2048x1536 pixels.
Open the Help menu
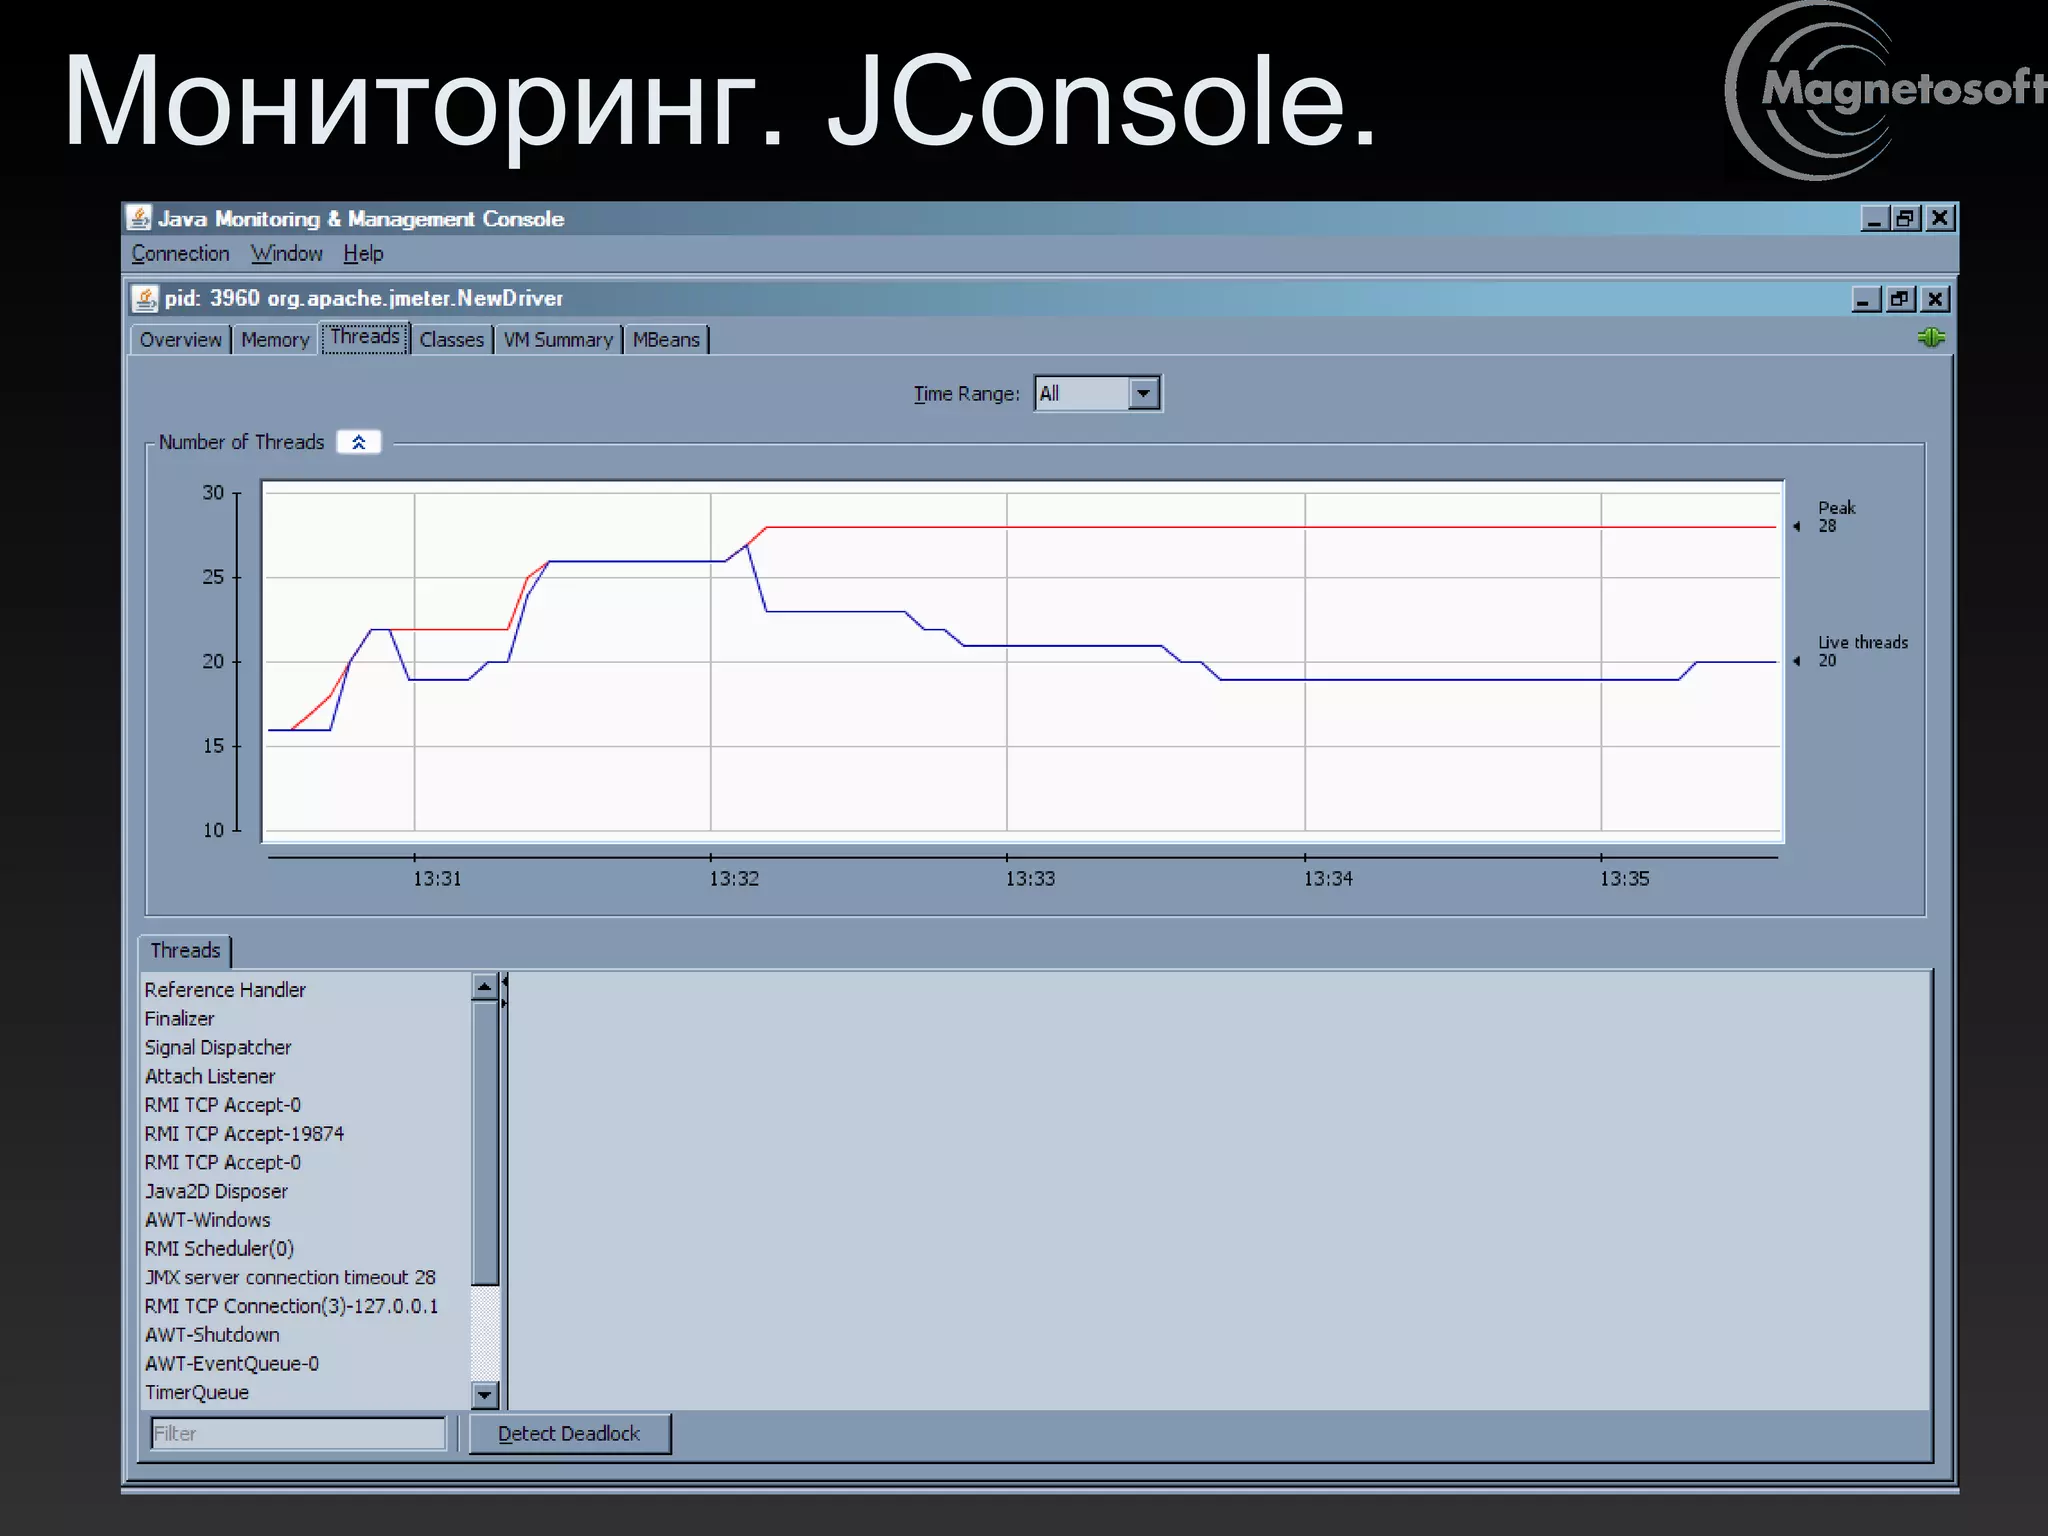click(x=363, y=254)
